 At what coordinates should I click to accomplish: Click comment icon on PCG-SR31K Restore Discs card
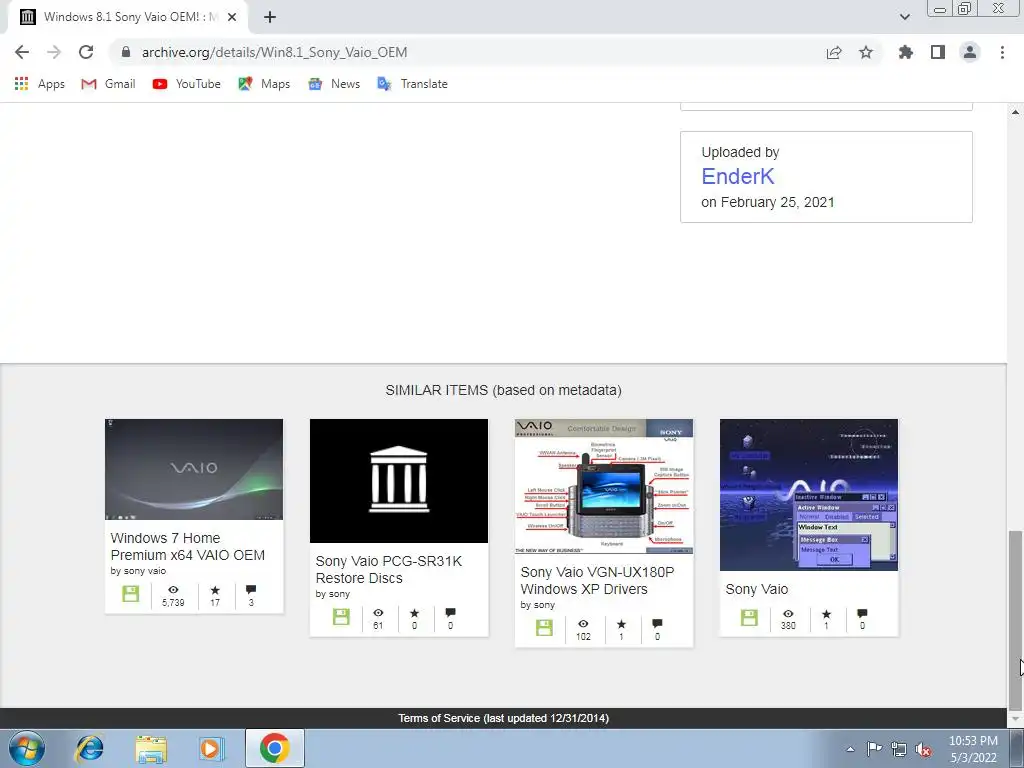pos(450,613)
